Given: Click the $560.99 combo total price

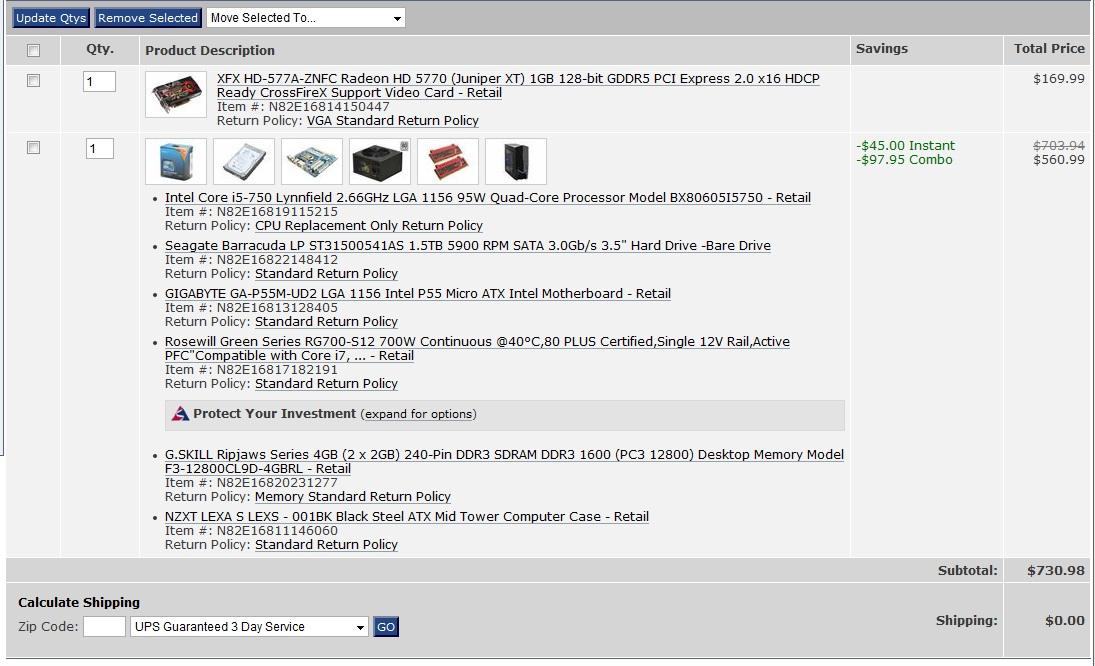Looking at the screenshot, I should pos(1059,160).
